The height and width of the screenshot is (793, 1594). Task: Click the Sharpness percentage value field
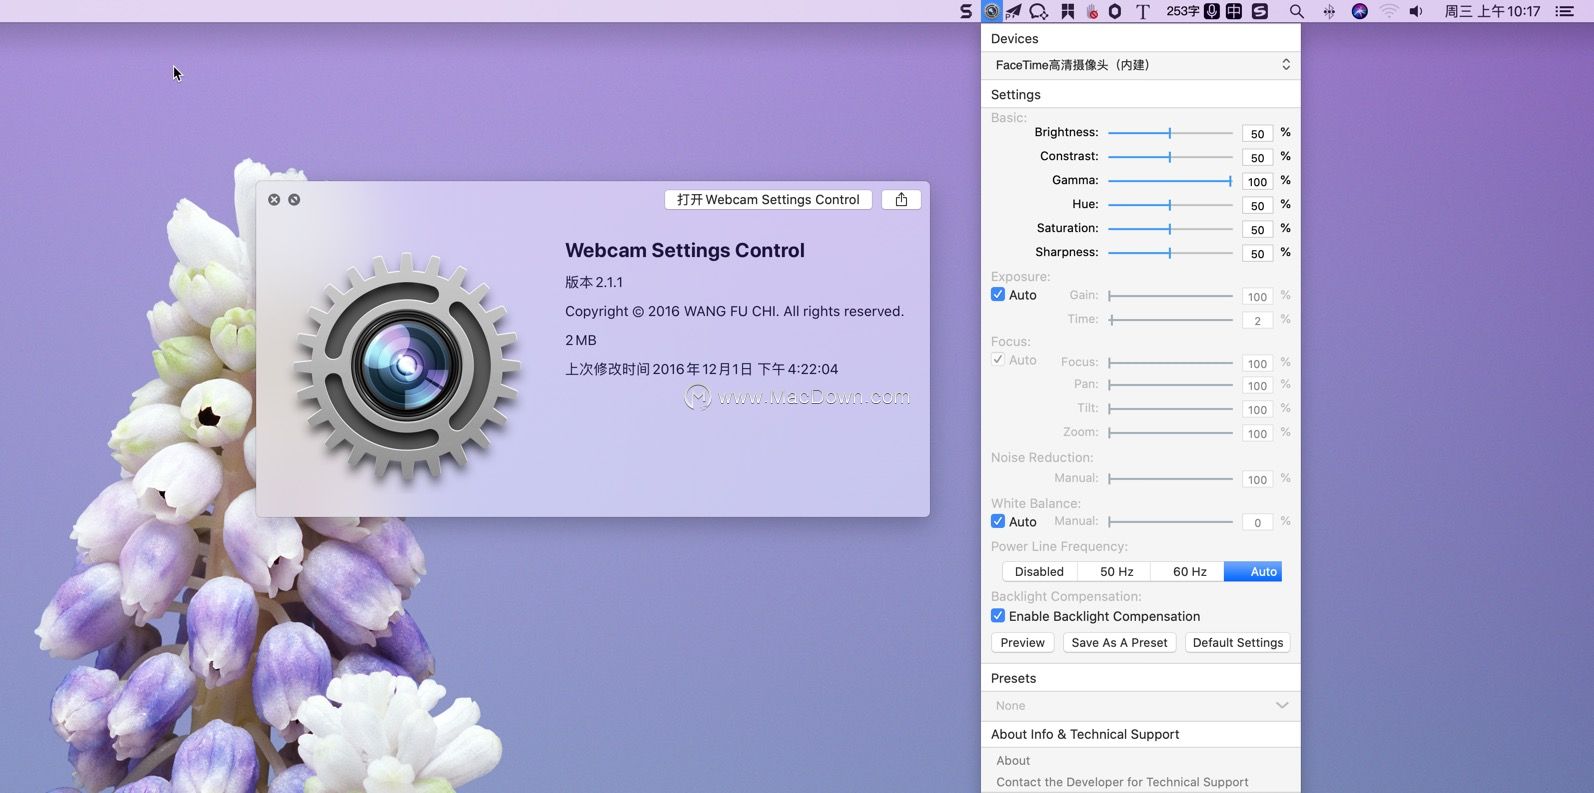[1257, 254]
